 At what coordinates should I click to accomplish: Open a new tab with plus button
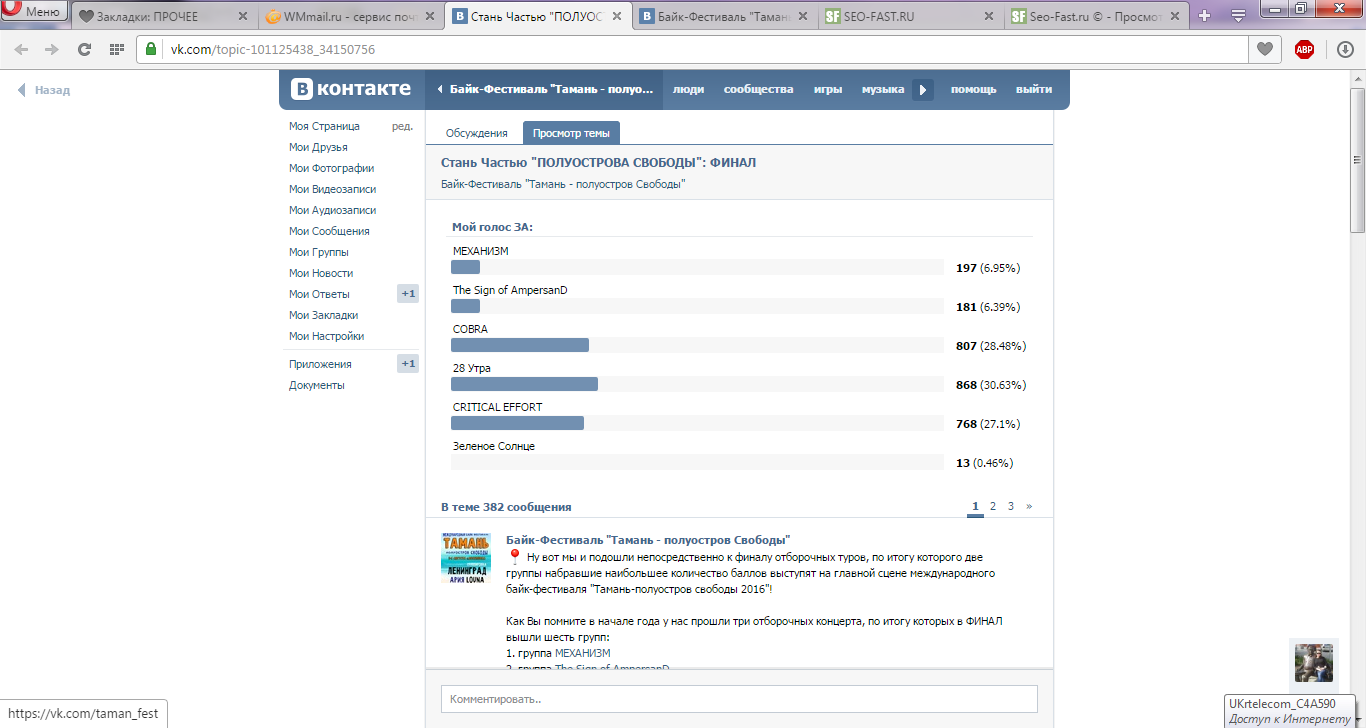point(1205,16)
